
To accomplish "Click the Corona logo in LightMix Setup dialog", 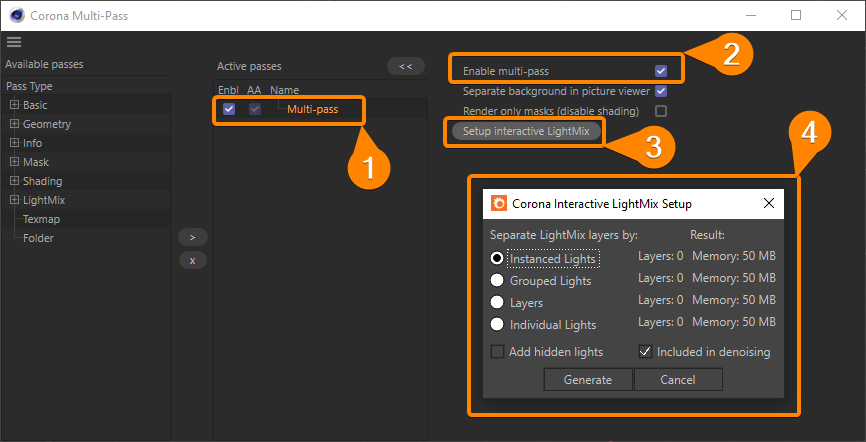I will click(499, 203).
